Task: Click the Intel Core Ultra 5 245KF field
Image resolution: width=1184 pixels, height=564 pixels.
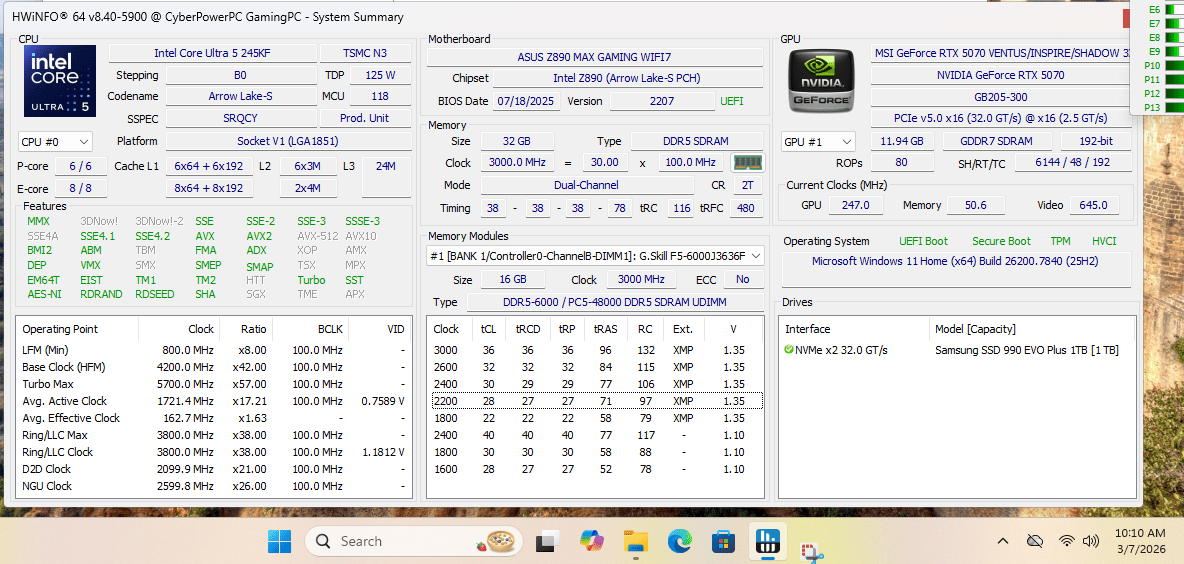Action: point(213,53)
